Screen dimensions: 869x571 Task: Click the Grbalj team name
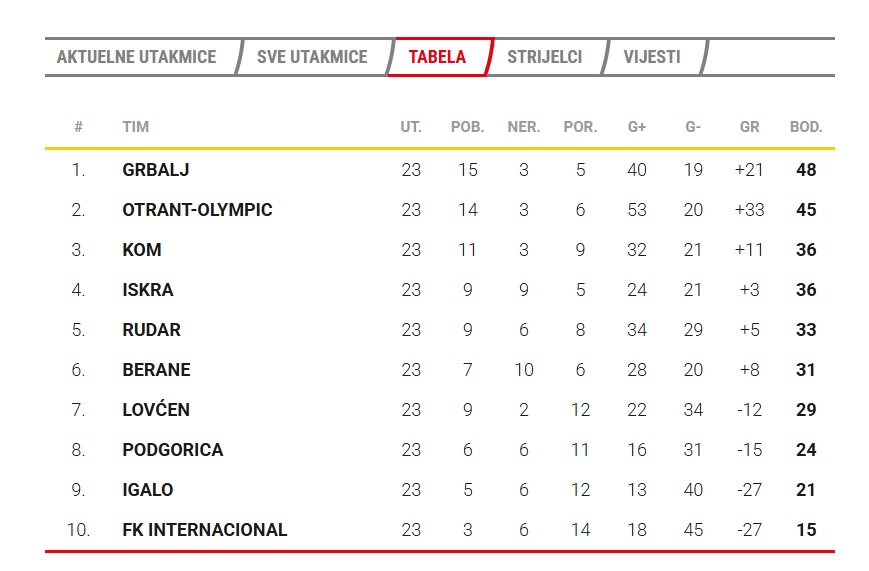click(156, 170)
